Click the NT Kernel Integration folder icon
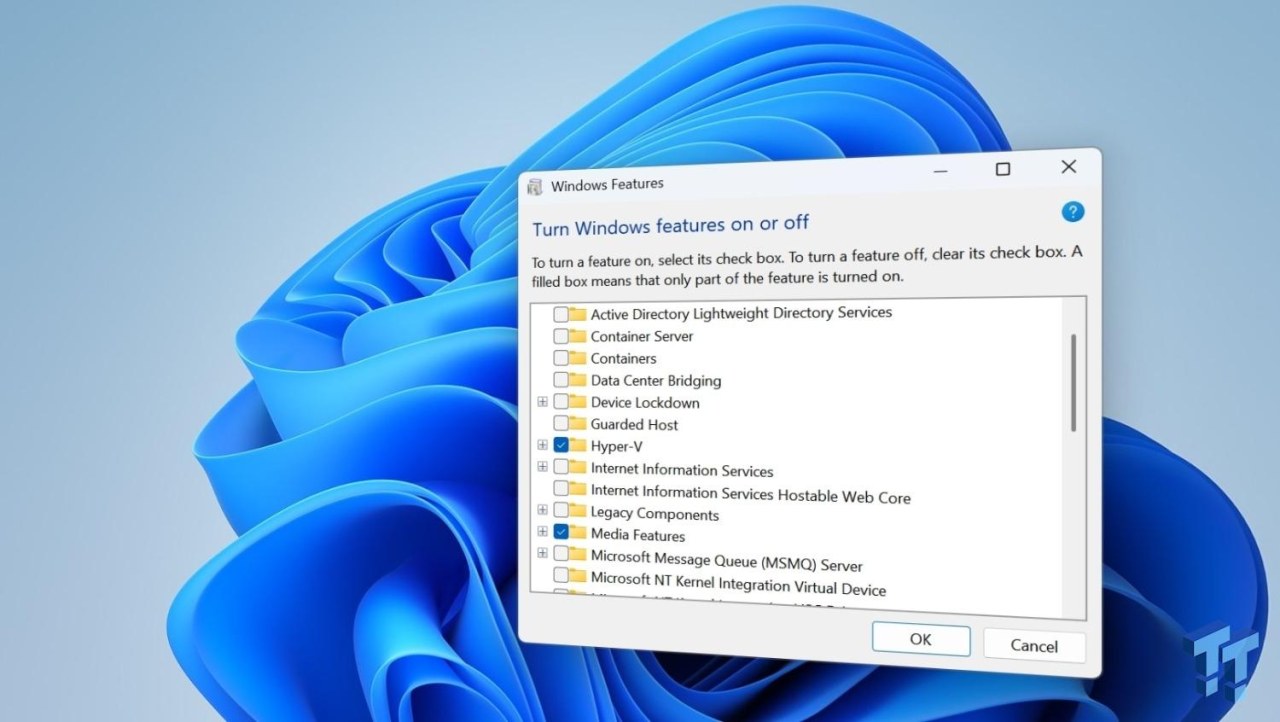The image size is (1280, 722). tap(578, 576)
